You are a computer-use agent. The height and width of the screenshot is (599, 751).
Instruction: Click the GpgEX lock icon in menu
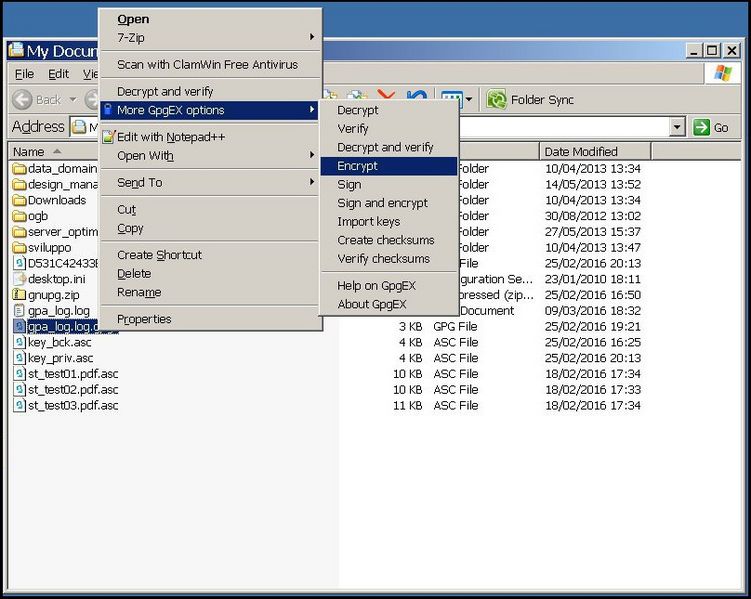[x=108, y=109]
